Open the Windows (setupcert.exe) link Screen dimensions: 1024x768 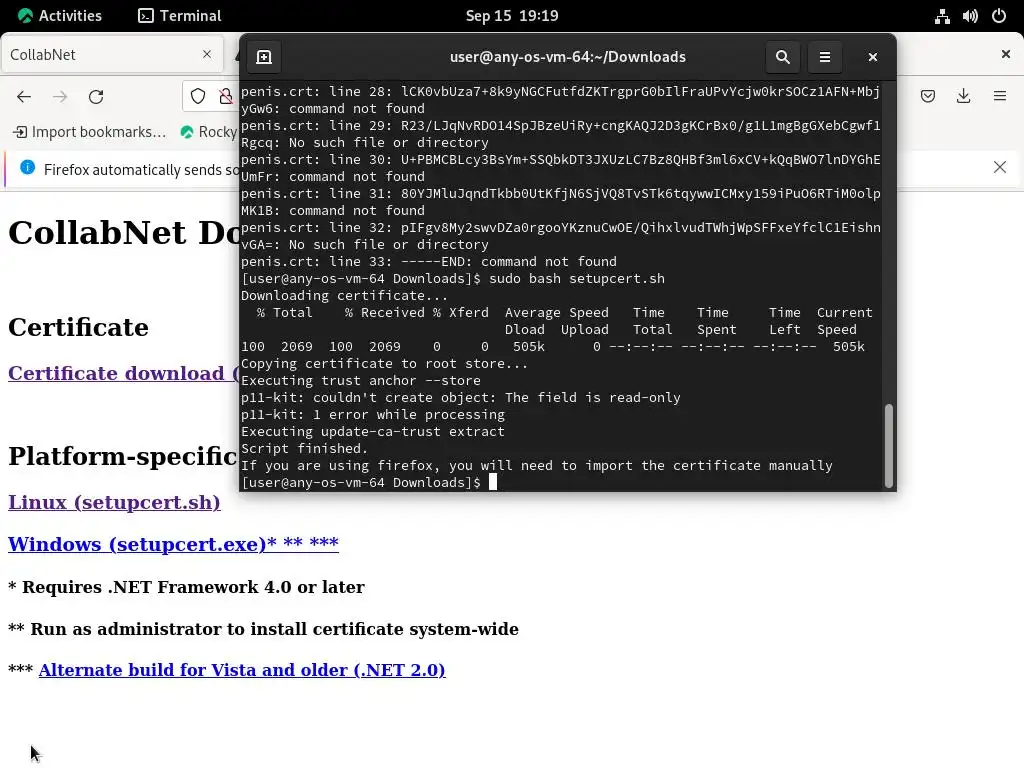coord(173,544)
